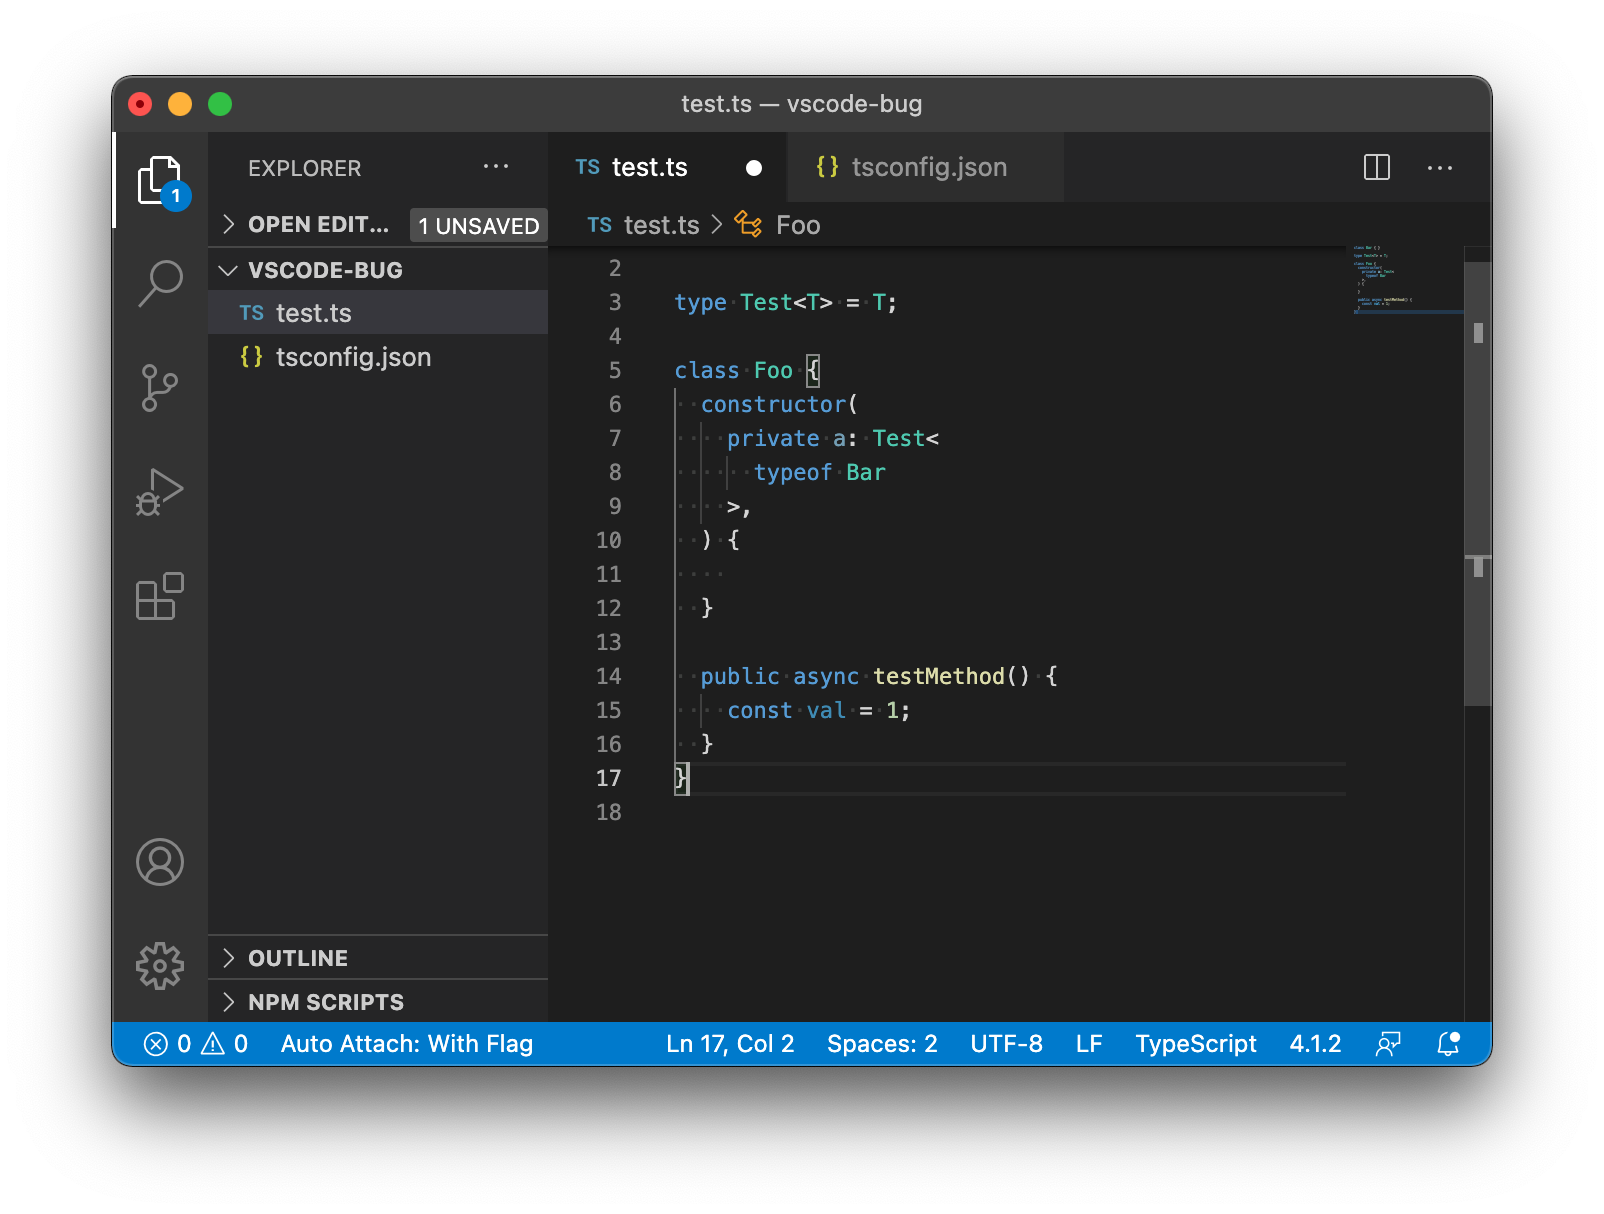Image resolution: width=1604 pixels, height=1214 pixels.
Task: Toggle Auto Attach: With Flag setting
Action: pos(407,1044)
